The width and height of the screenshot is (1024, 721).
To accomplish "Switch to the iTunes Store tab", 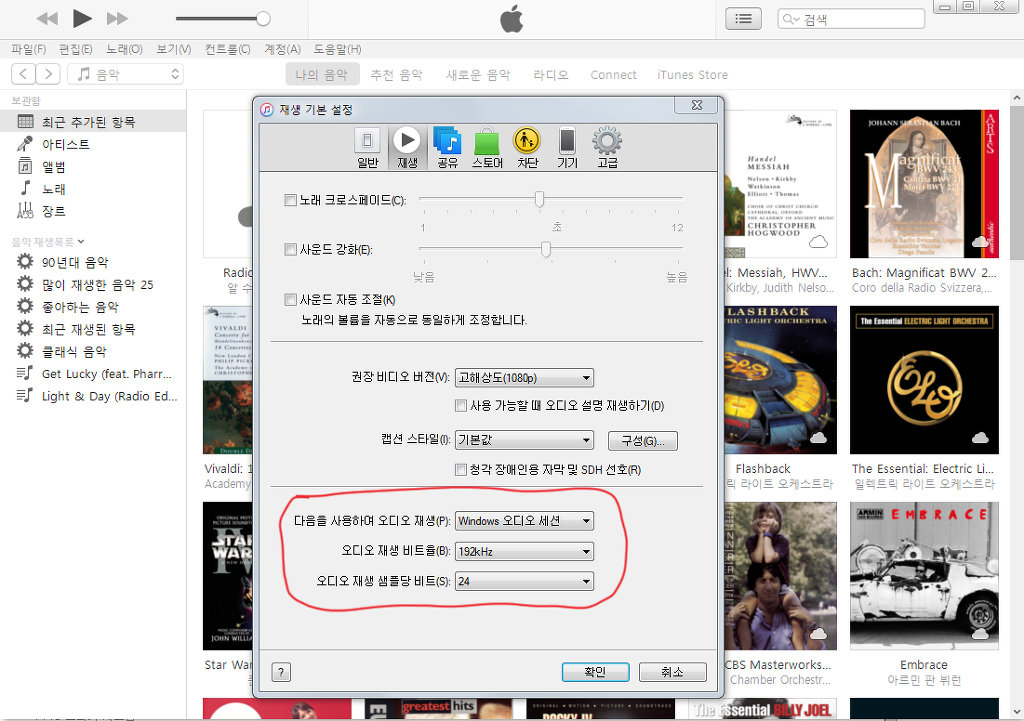I will click(x=692, y=75).
